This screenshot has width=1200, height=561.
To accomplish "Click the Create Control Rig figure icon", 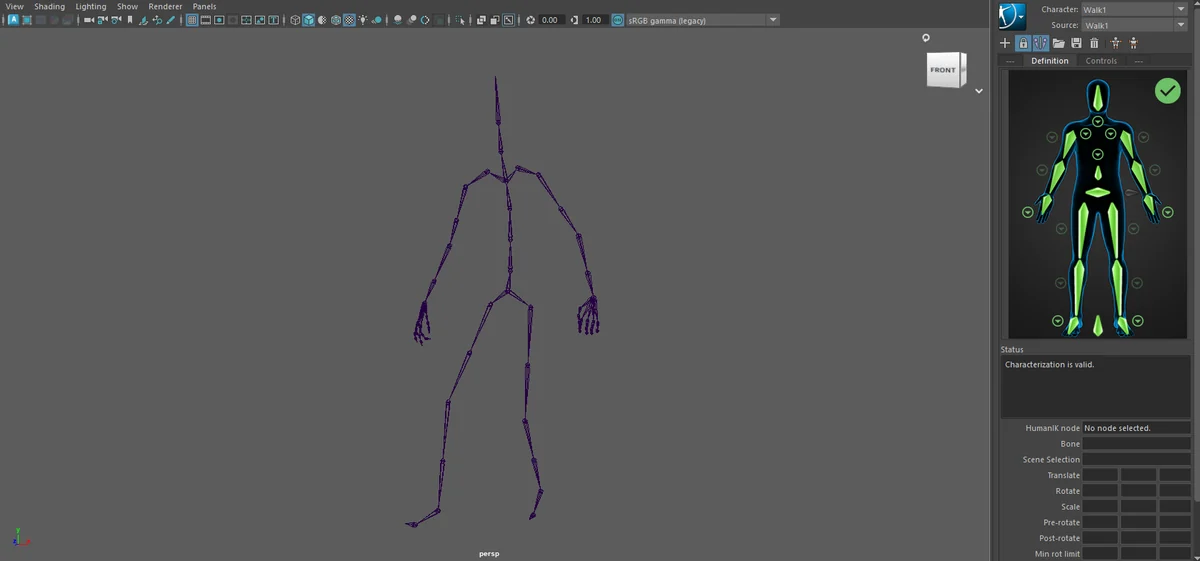I will (1115, 43).
